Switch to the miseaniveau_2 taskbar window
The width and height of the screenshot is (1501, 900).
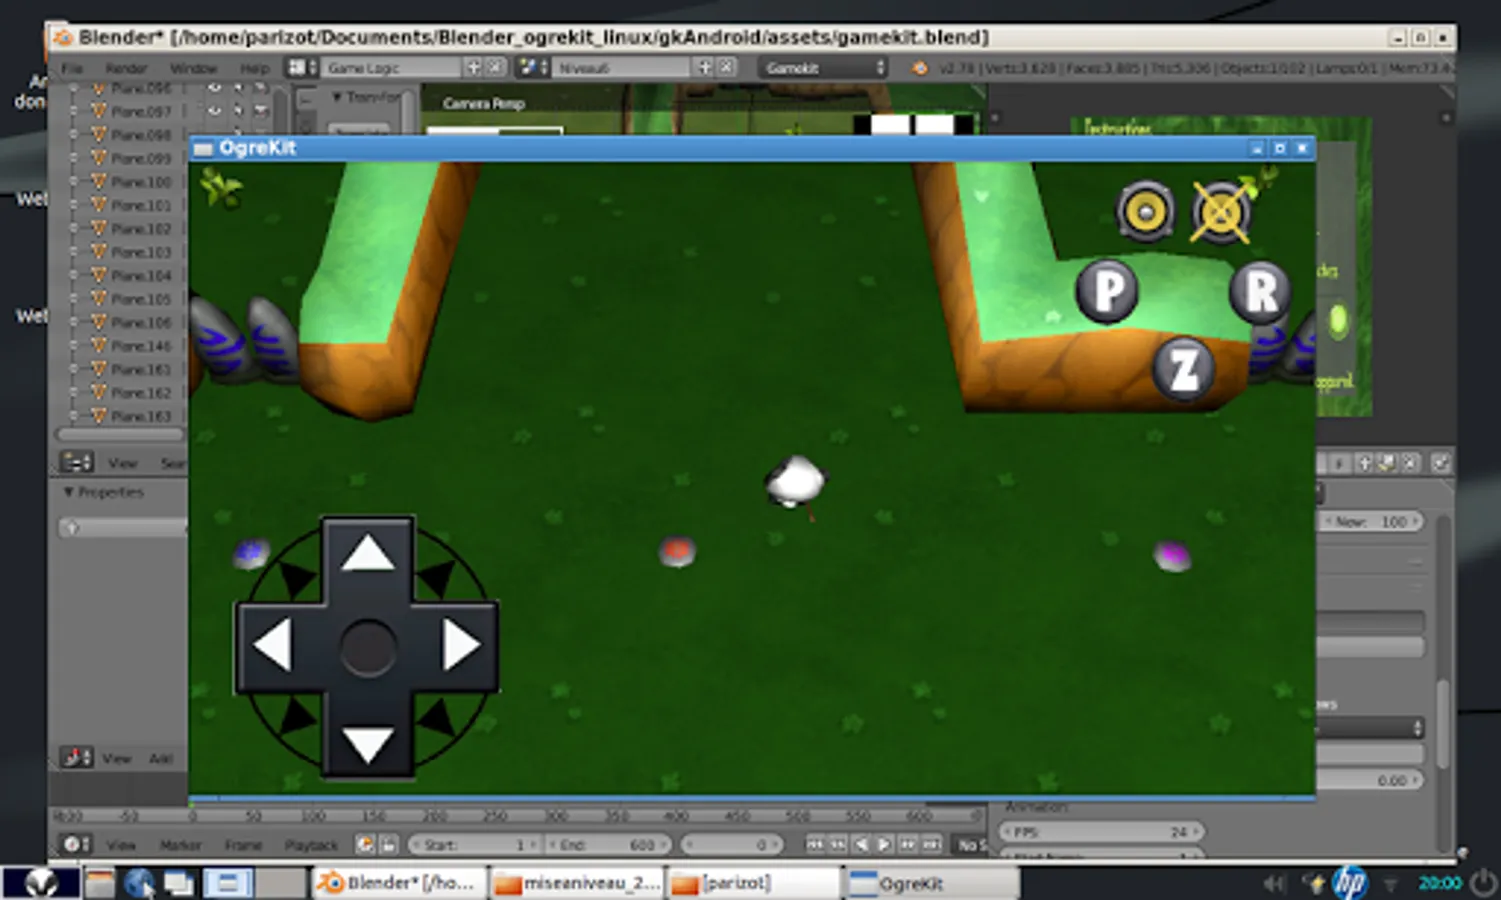(x=576, y=883)
